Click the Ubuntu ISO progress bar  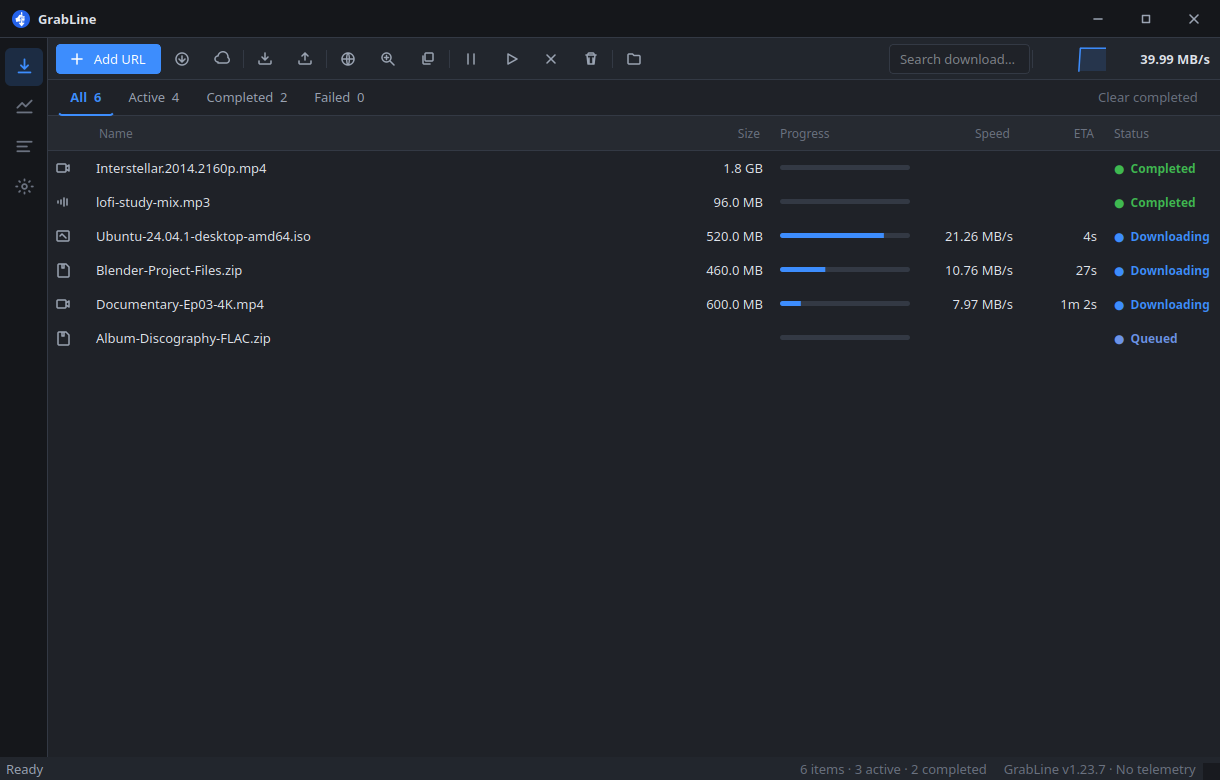pos(845,236)
